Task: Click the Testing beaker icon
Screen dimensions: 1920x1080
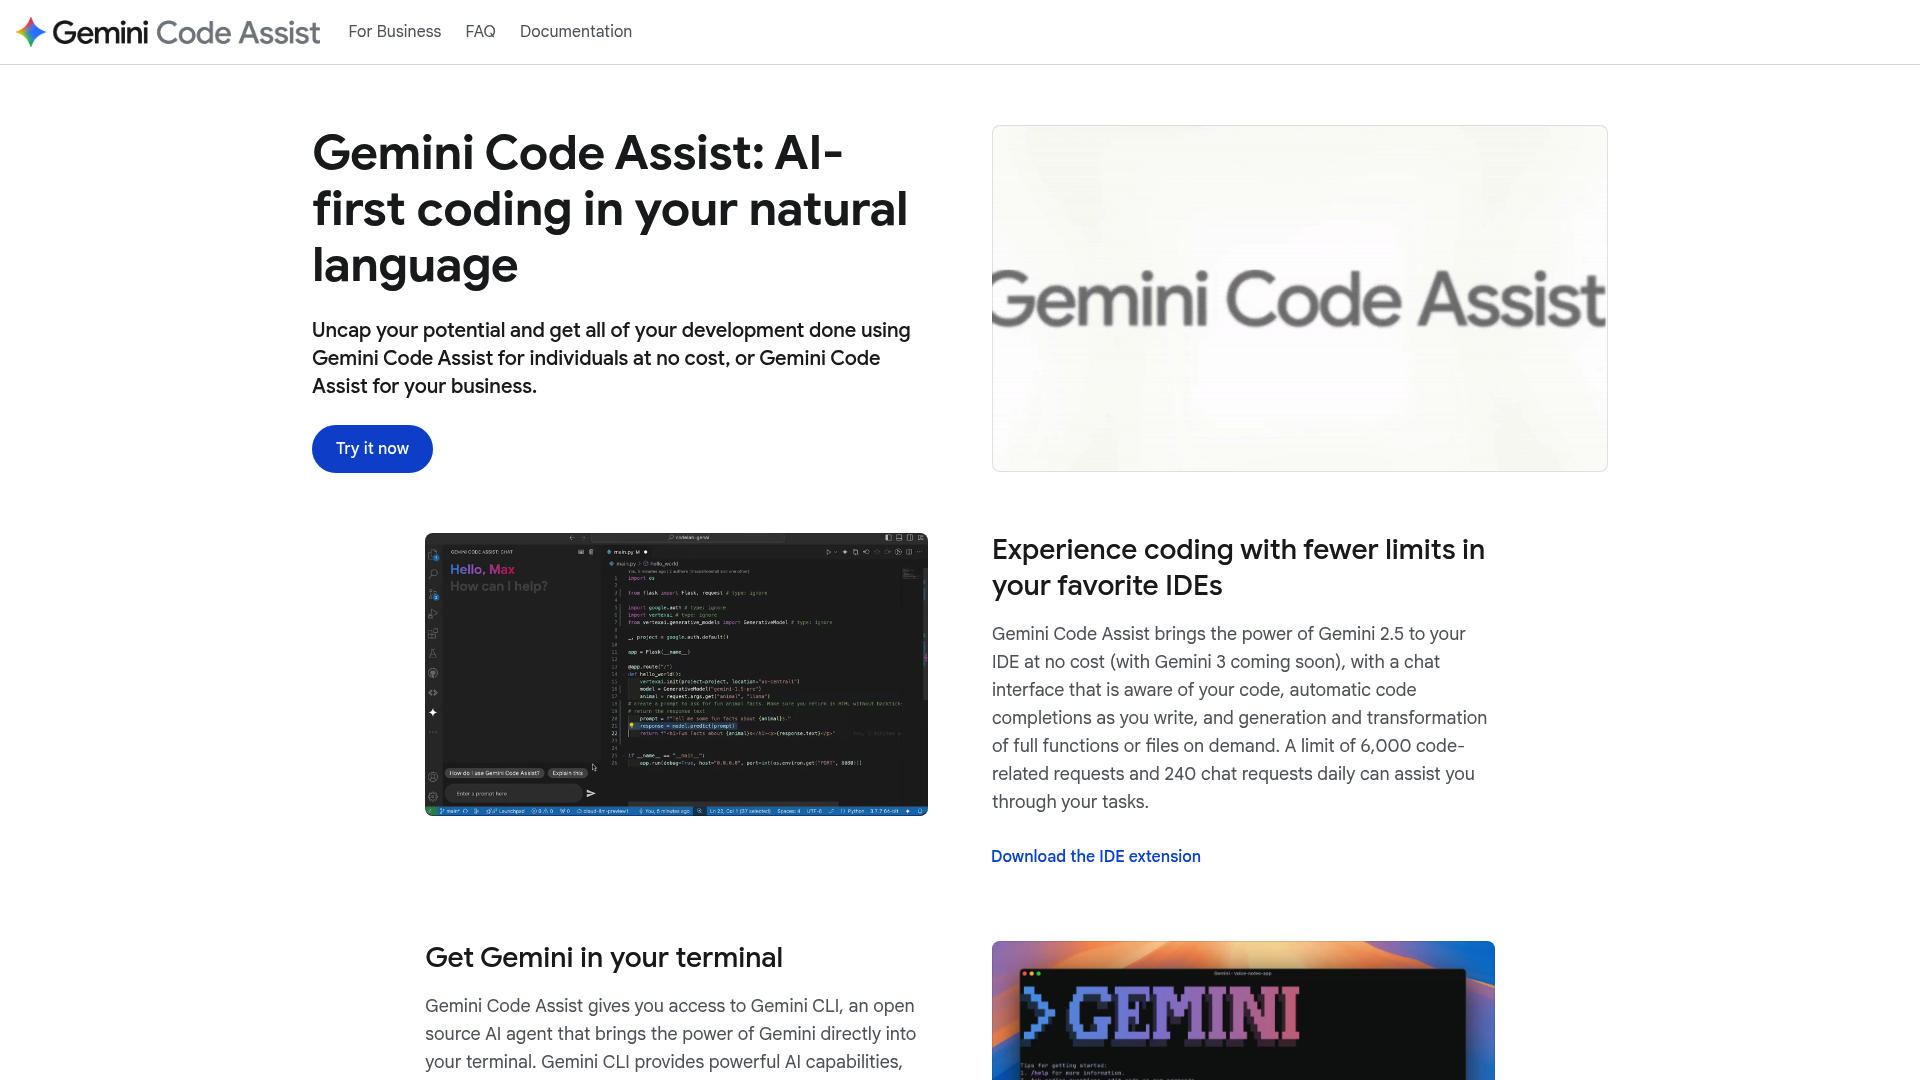Action: (432, 654)
